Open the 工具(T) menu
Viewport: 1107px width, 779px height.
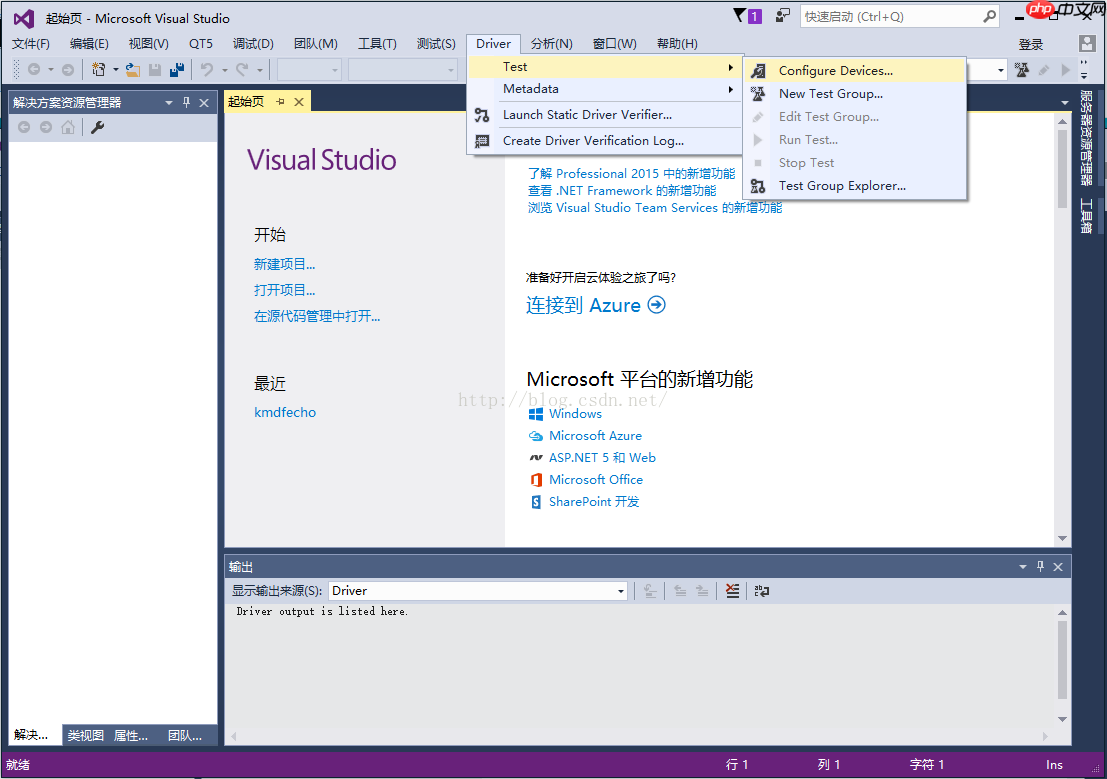point(378,43)
